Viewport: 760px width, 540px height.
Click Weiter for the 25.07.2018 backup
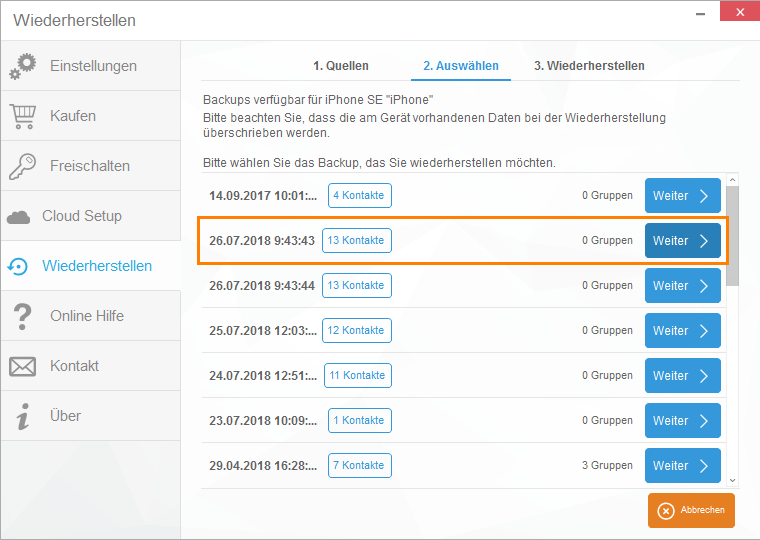click(x=682, y=331)
